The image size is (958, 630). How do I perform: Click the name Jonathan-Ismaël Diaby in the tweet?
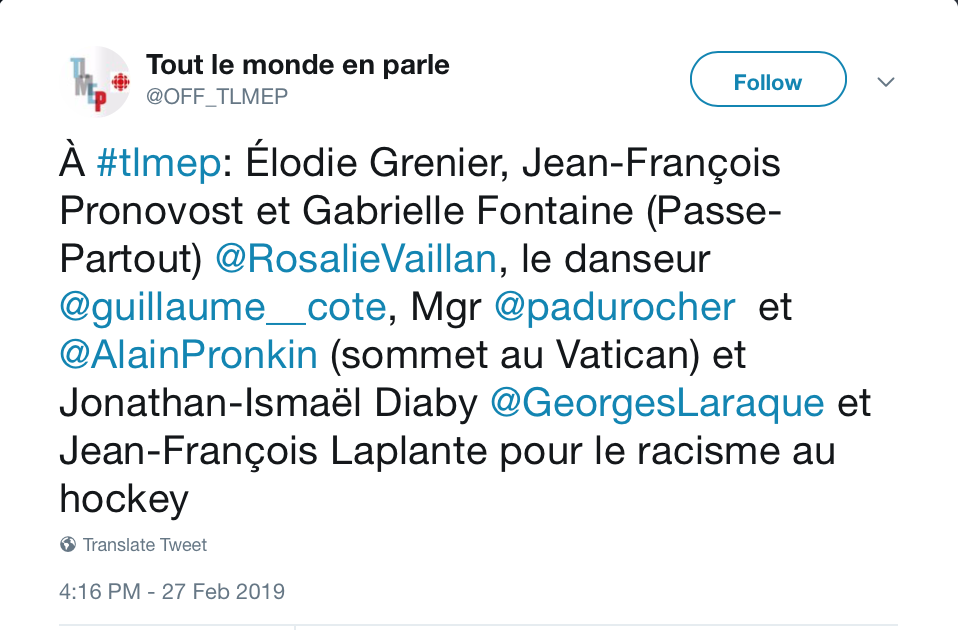(x=269, y=403)
